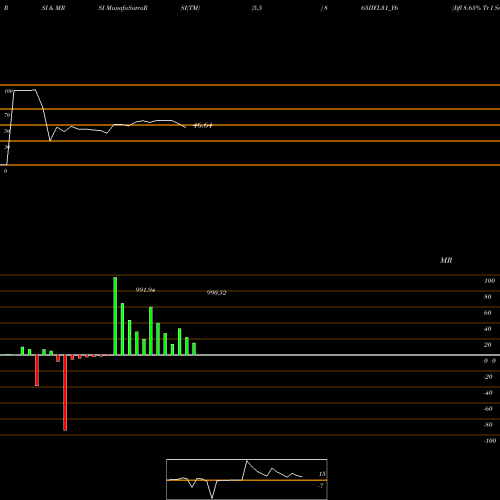This screenshot has height=500, width=500.
Task: Click the MR panel title
Action: (446, 260)
